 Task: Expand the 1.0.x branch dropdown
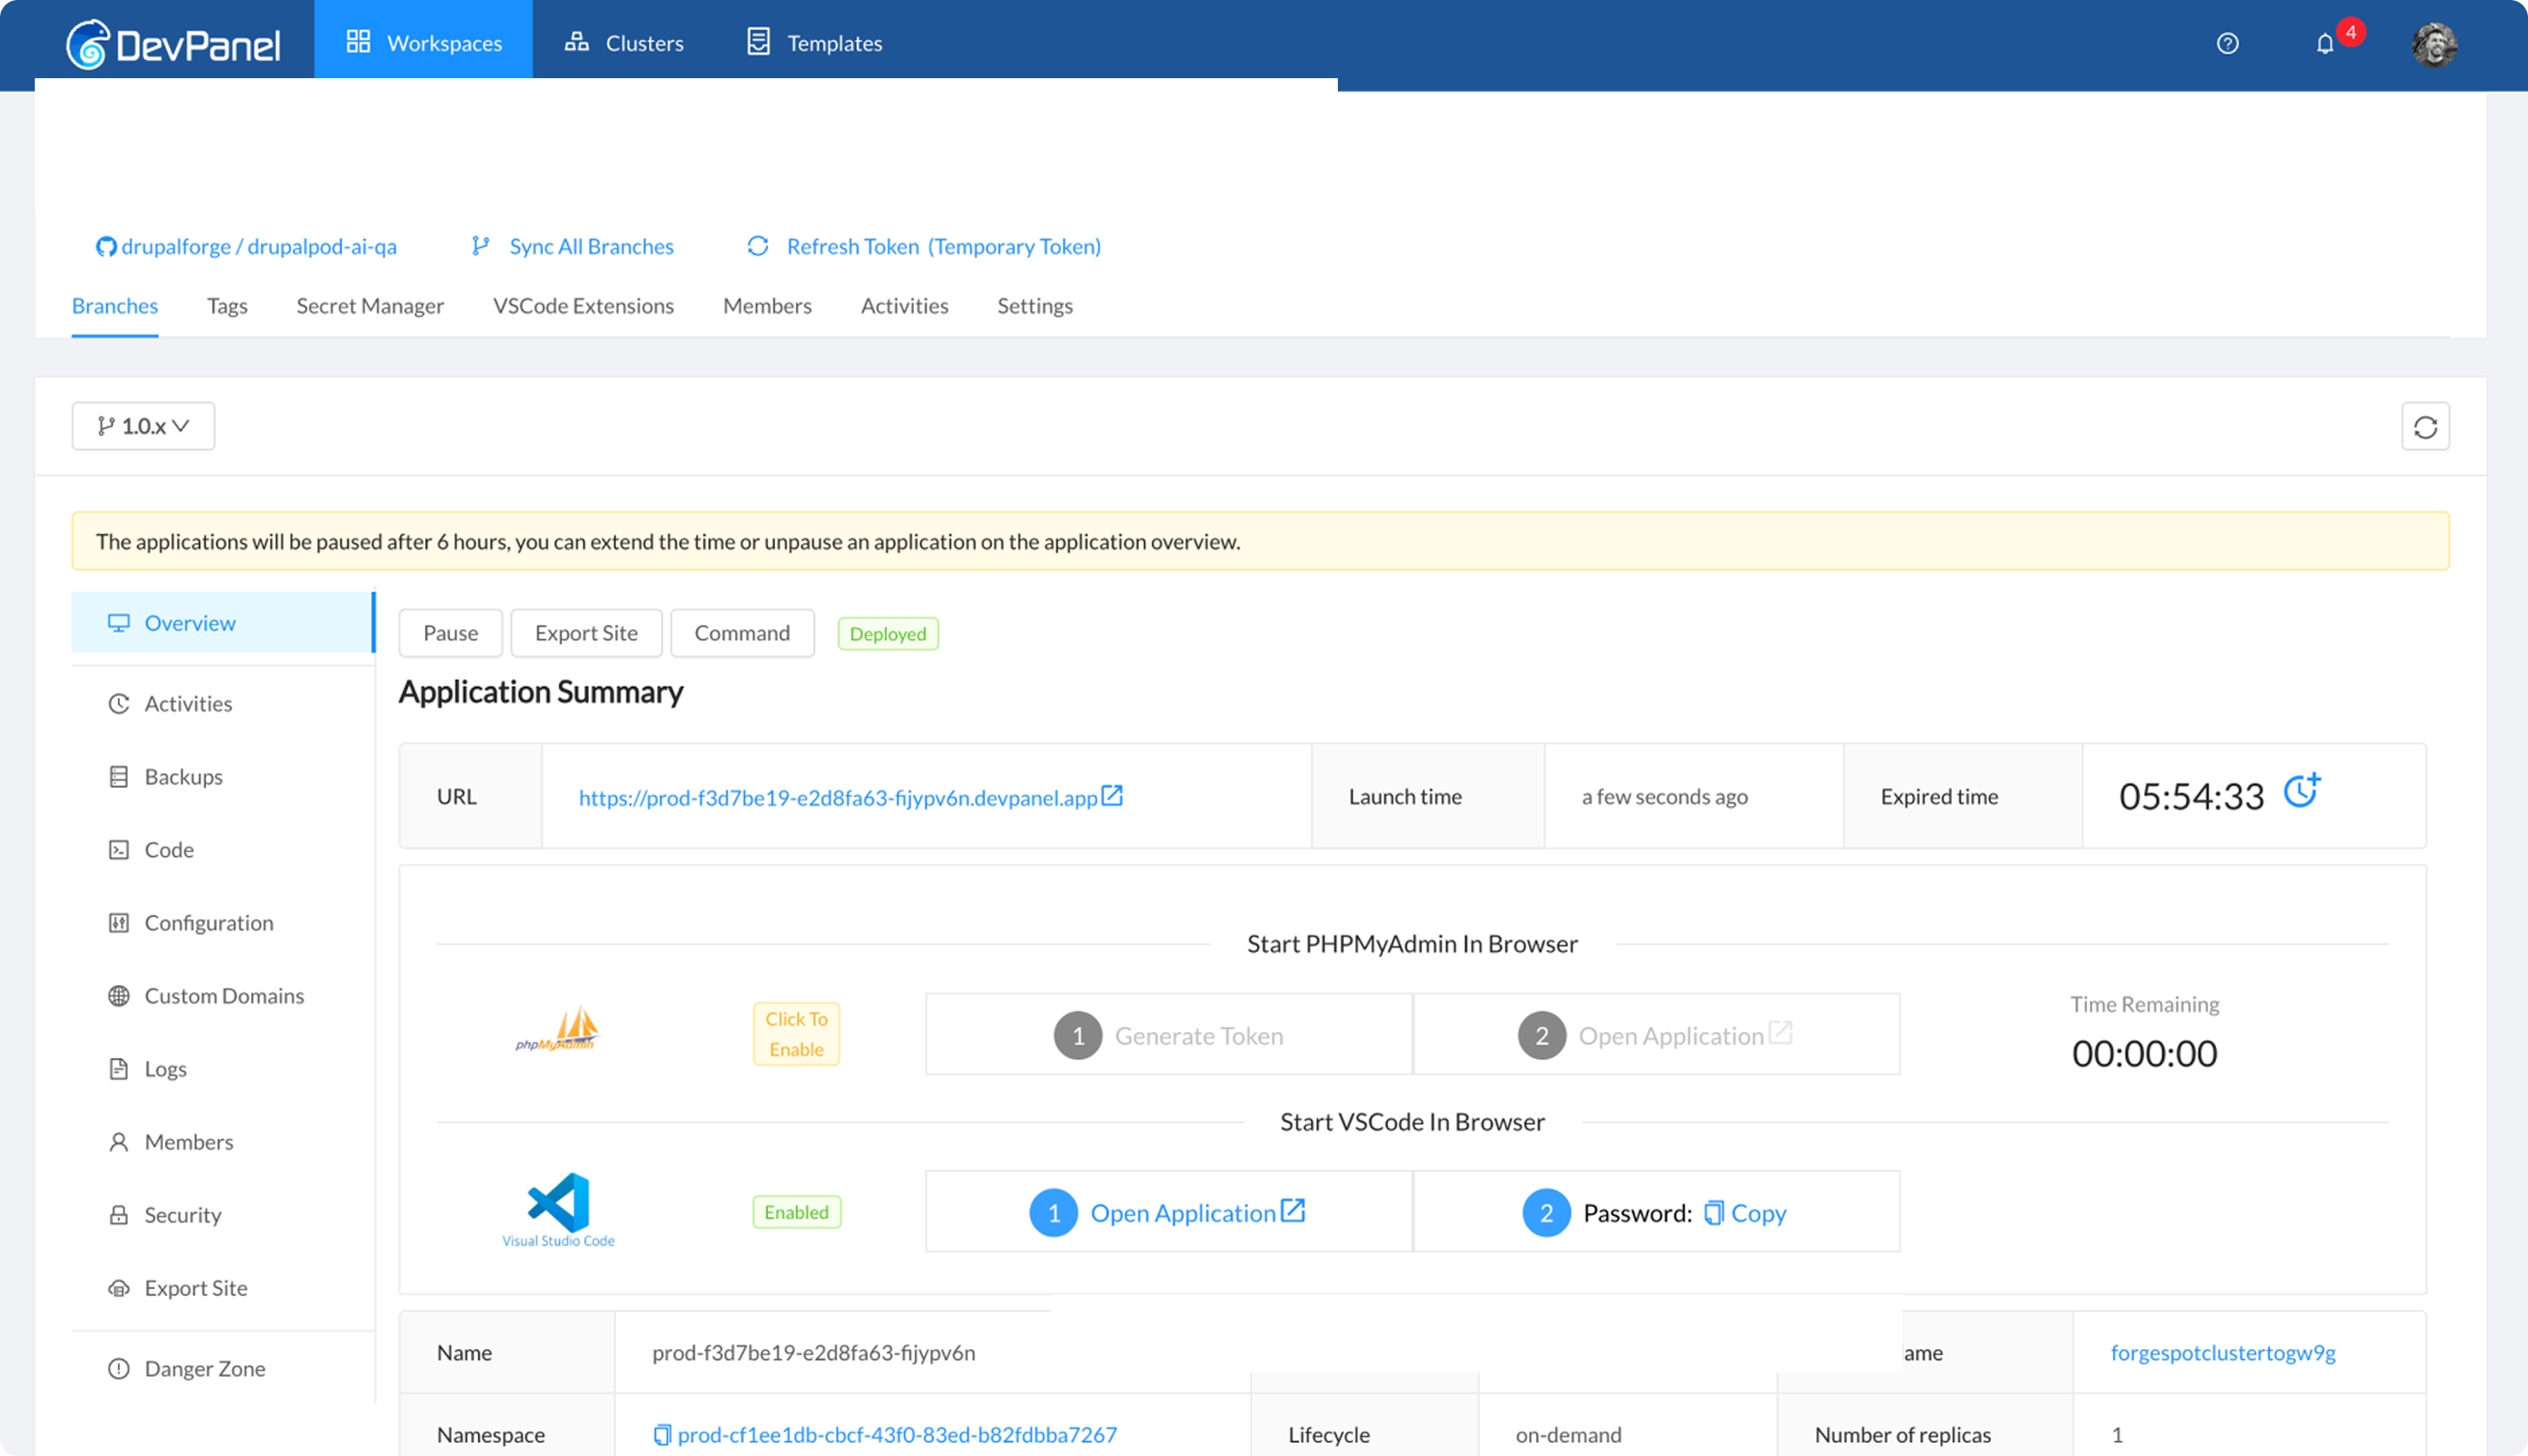(x=143, y=426)
